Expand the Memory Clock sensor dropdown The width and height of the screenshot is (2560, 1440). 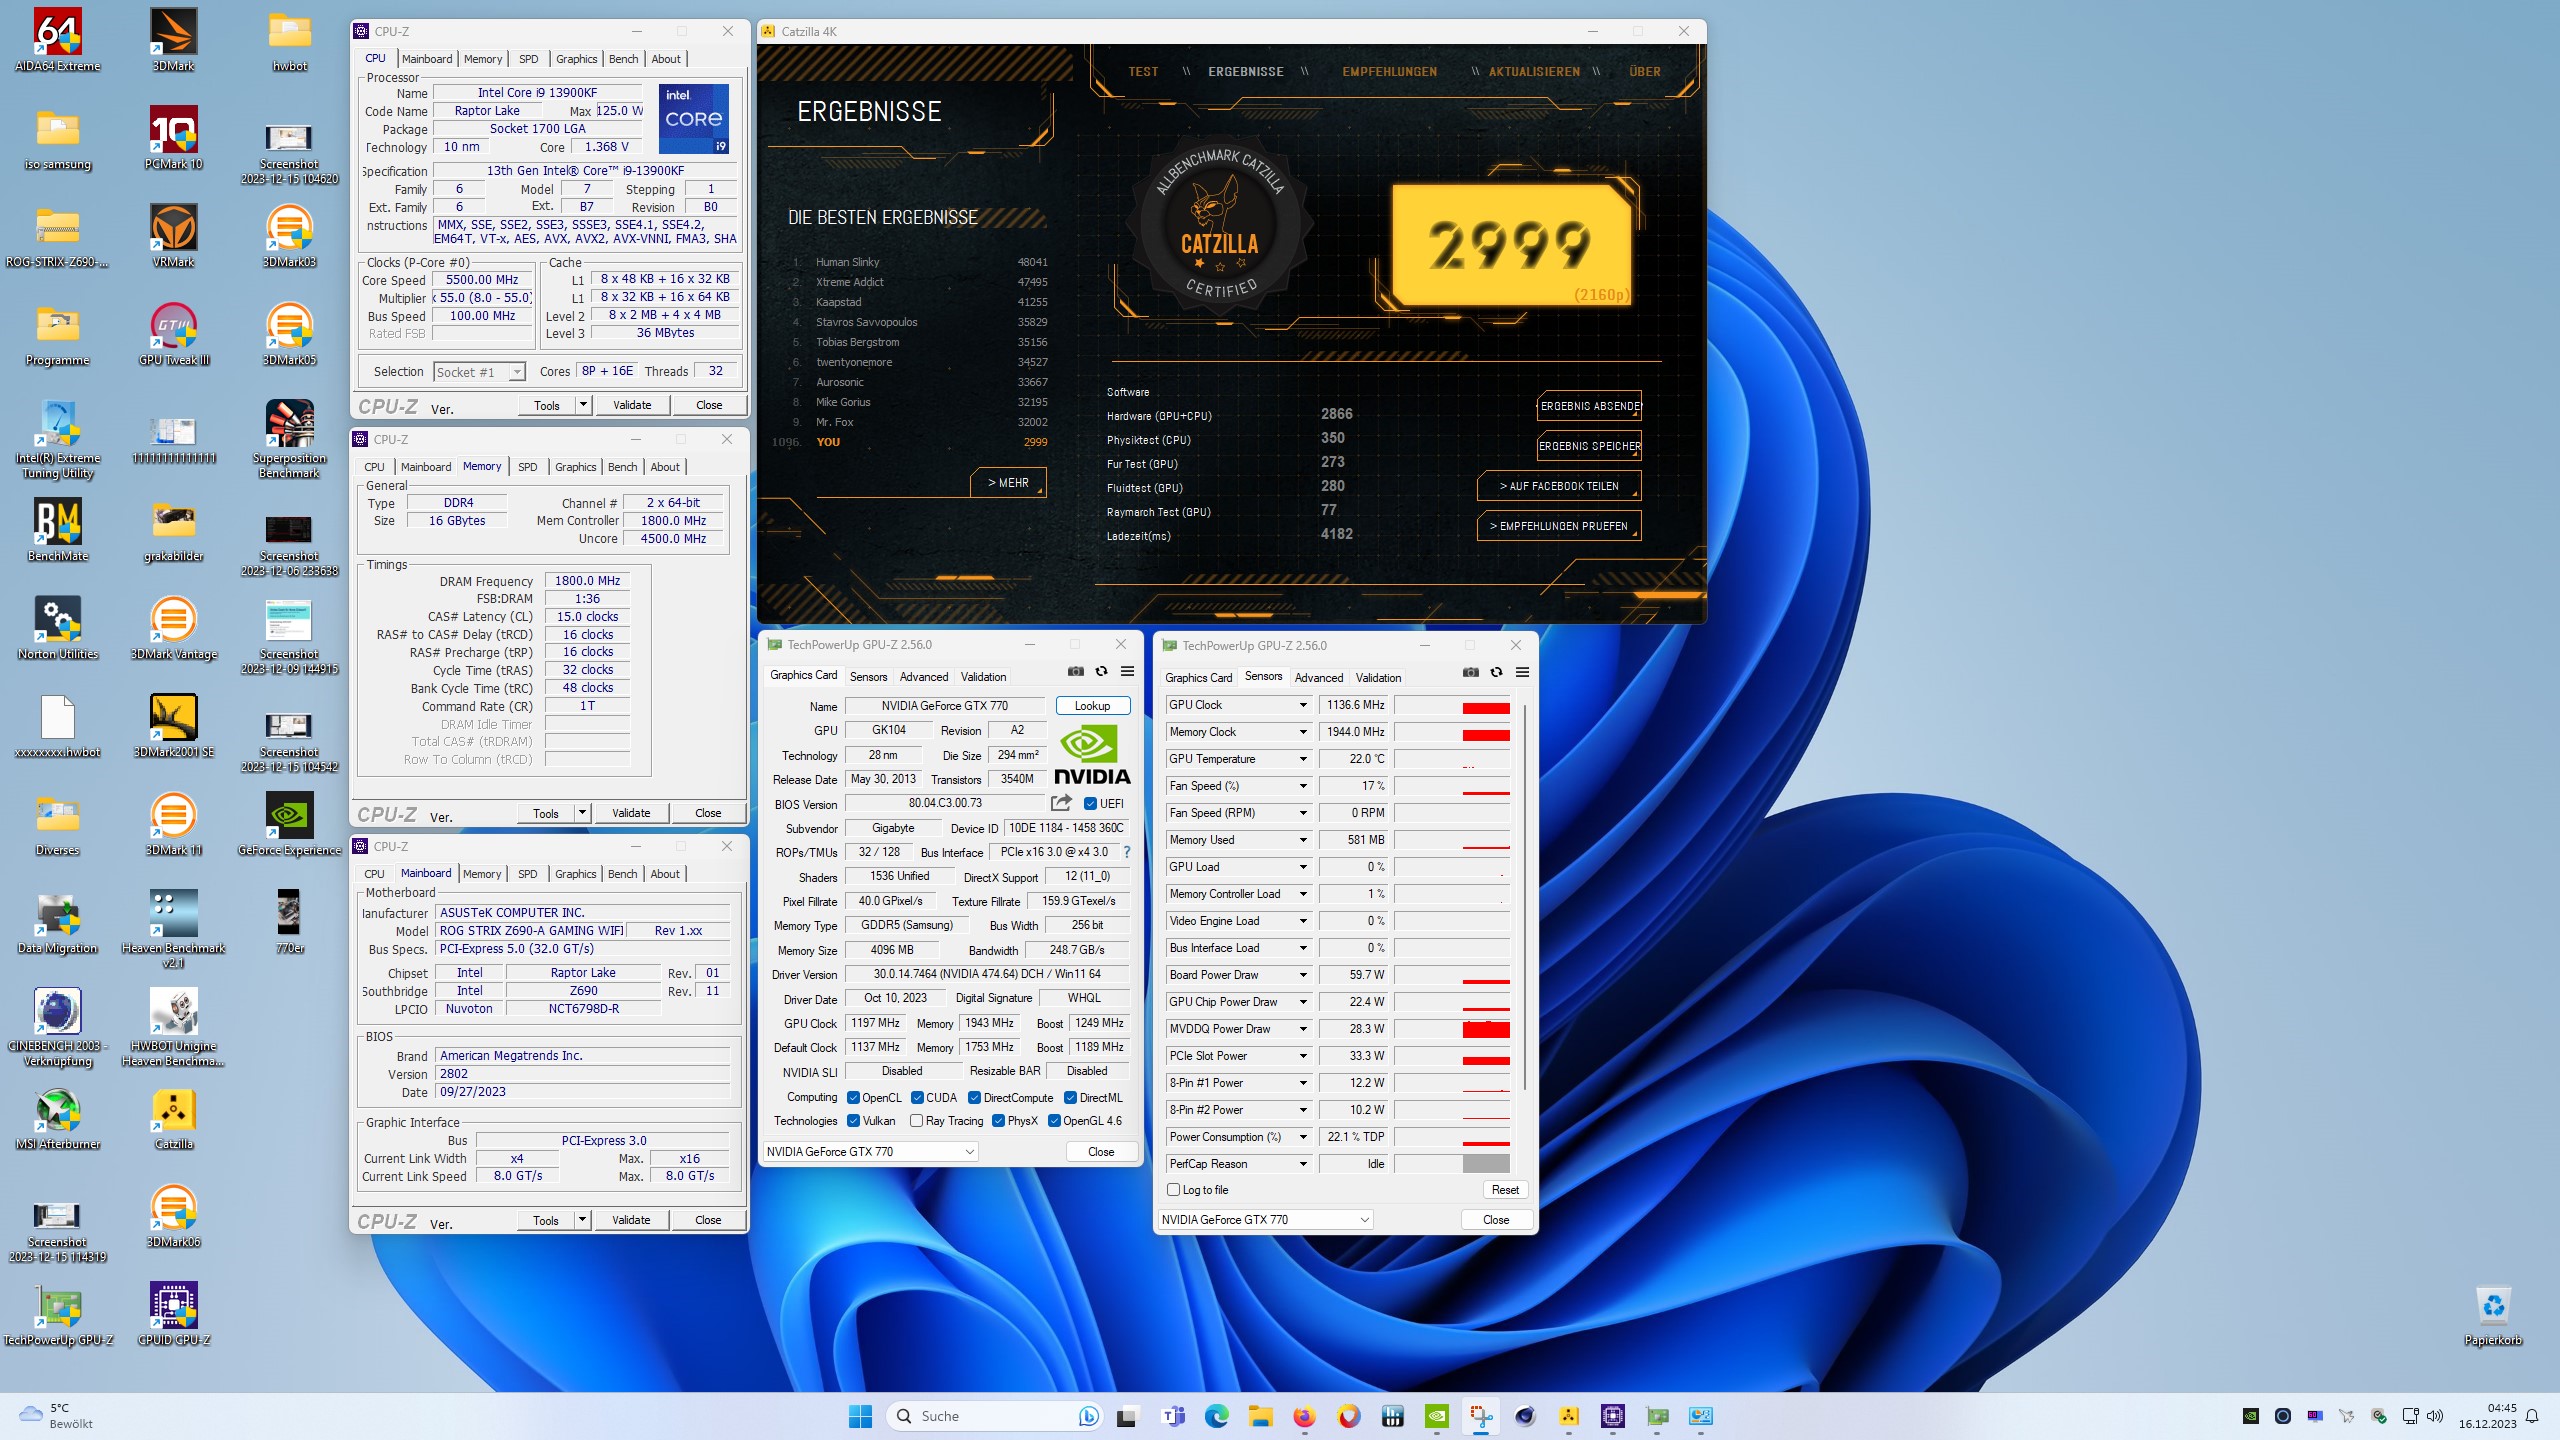click(x=1303, y=732)
